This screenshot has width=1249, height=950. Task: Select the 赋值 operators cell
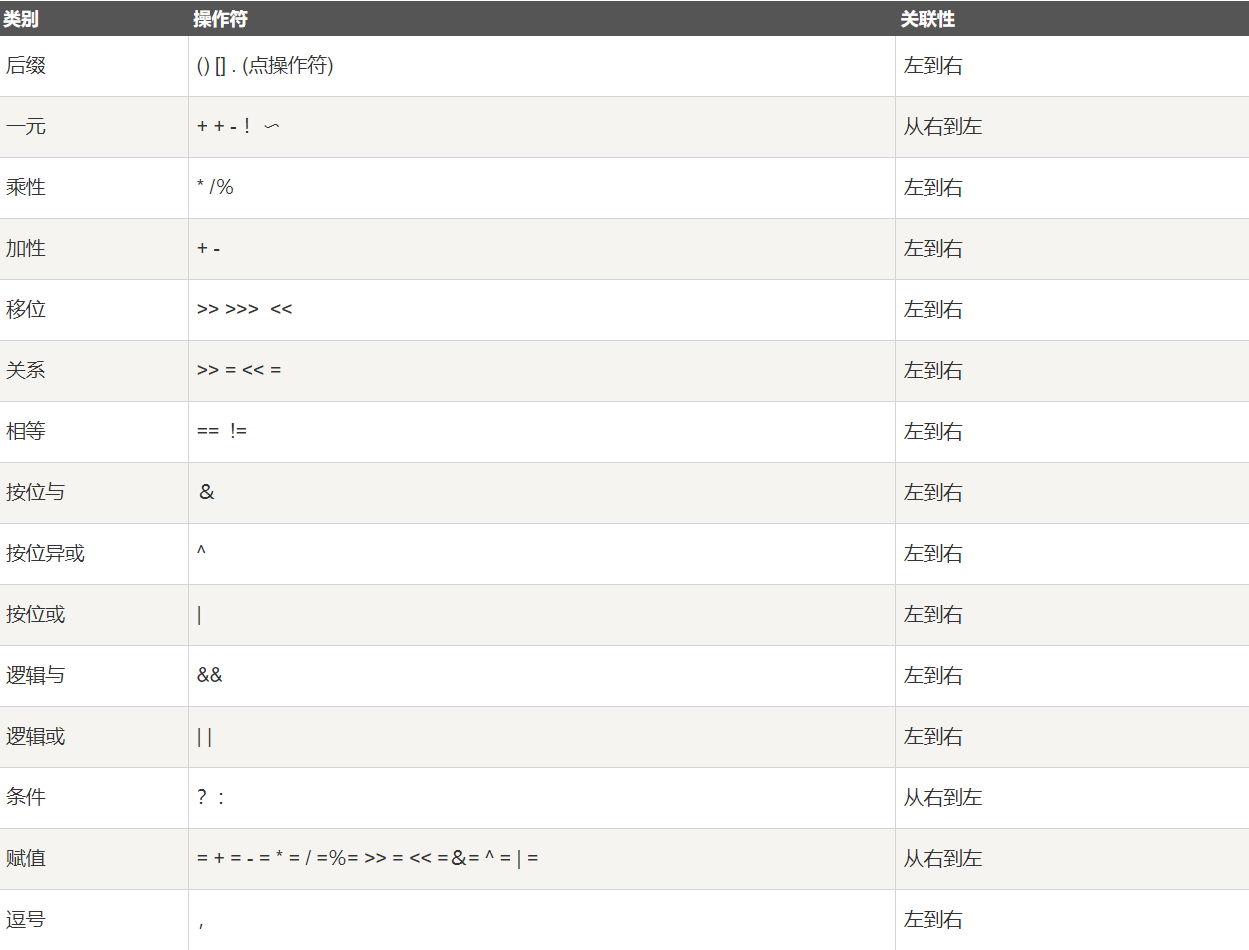pyautogui.click(x=542, y=859)
